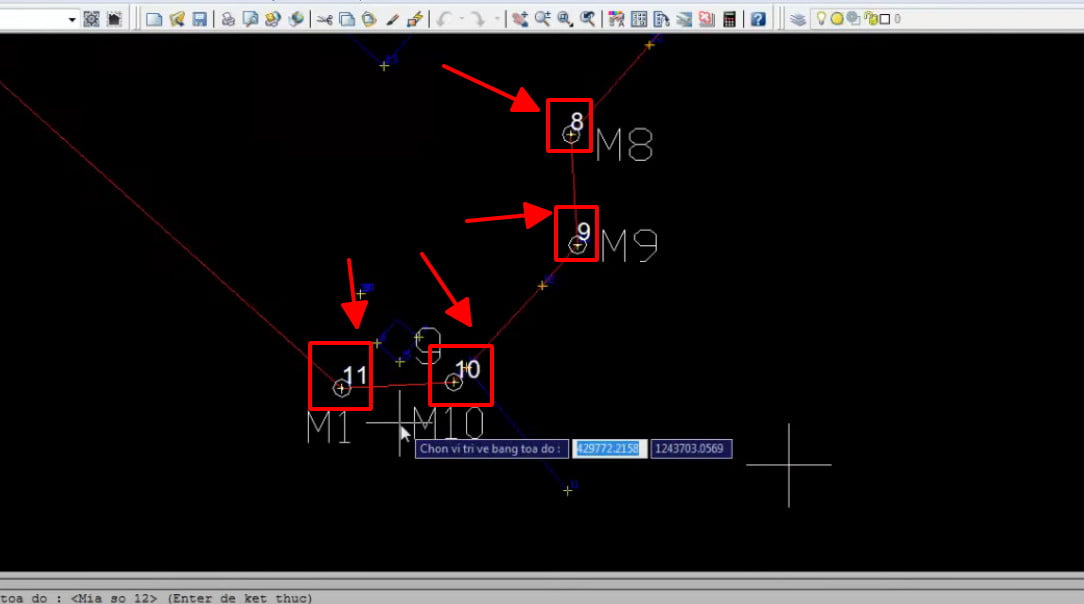Screen dimensions: 1084x604
Task: Return to Zoom Previous view
Action: [588, 19]
